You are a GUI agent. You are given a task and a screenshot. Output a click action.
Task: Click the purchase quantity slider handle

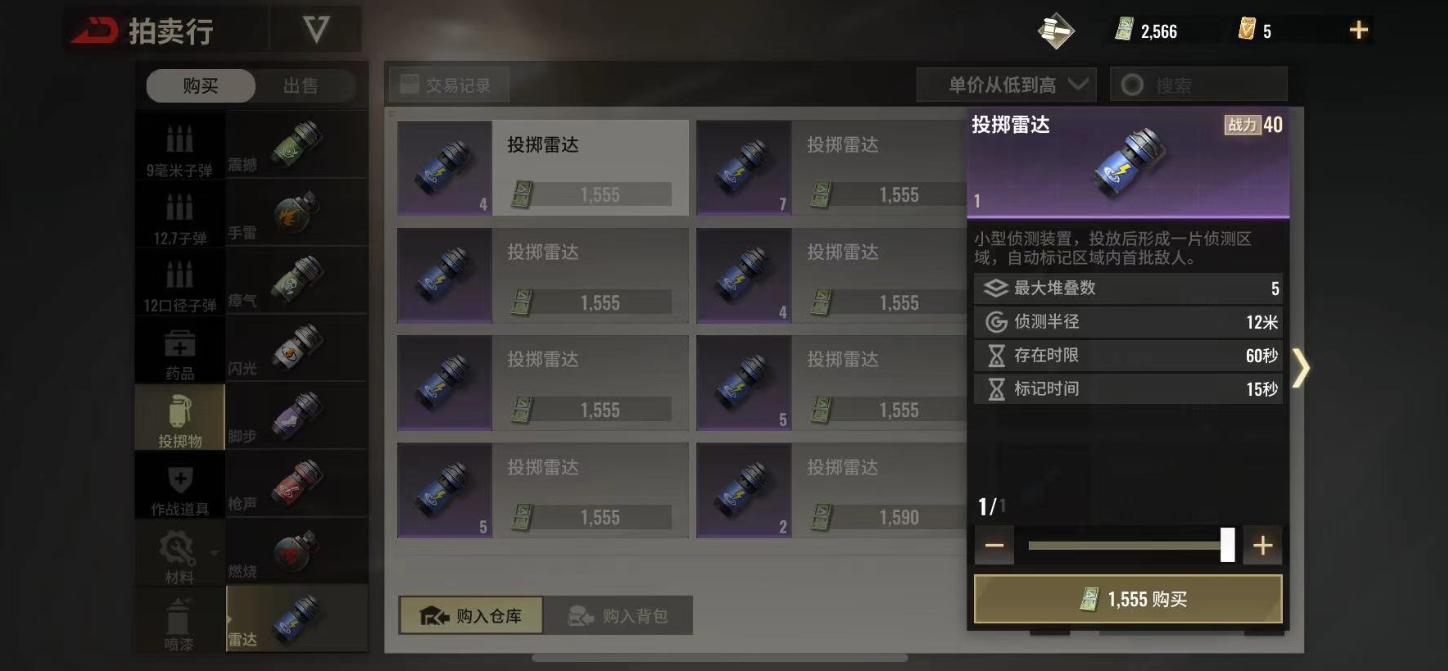(1227, 545)
